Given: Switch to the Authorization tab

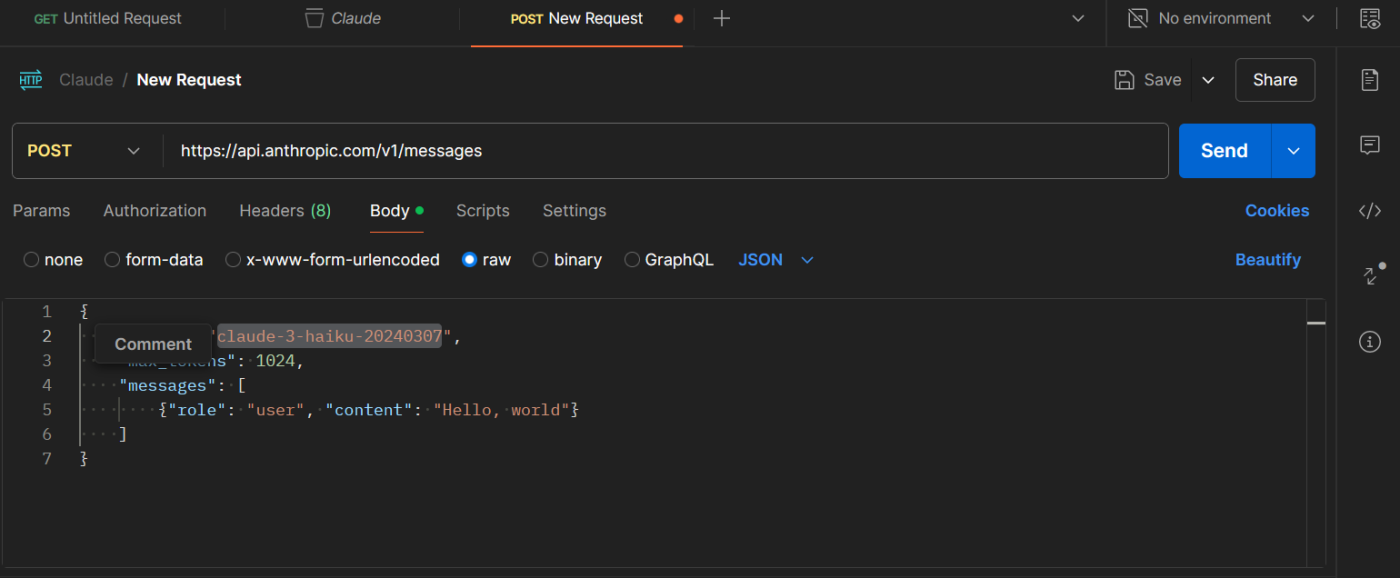Looking at the screenshot, I should [x=155, y=211].
